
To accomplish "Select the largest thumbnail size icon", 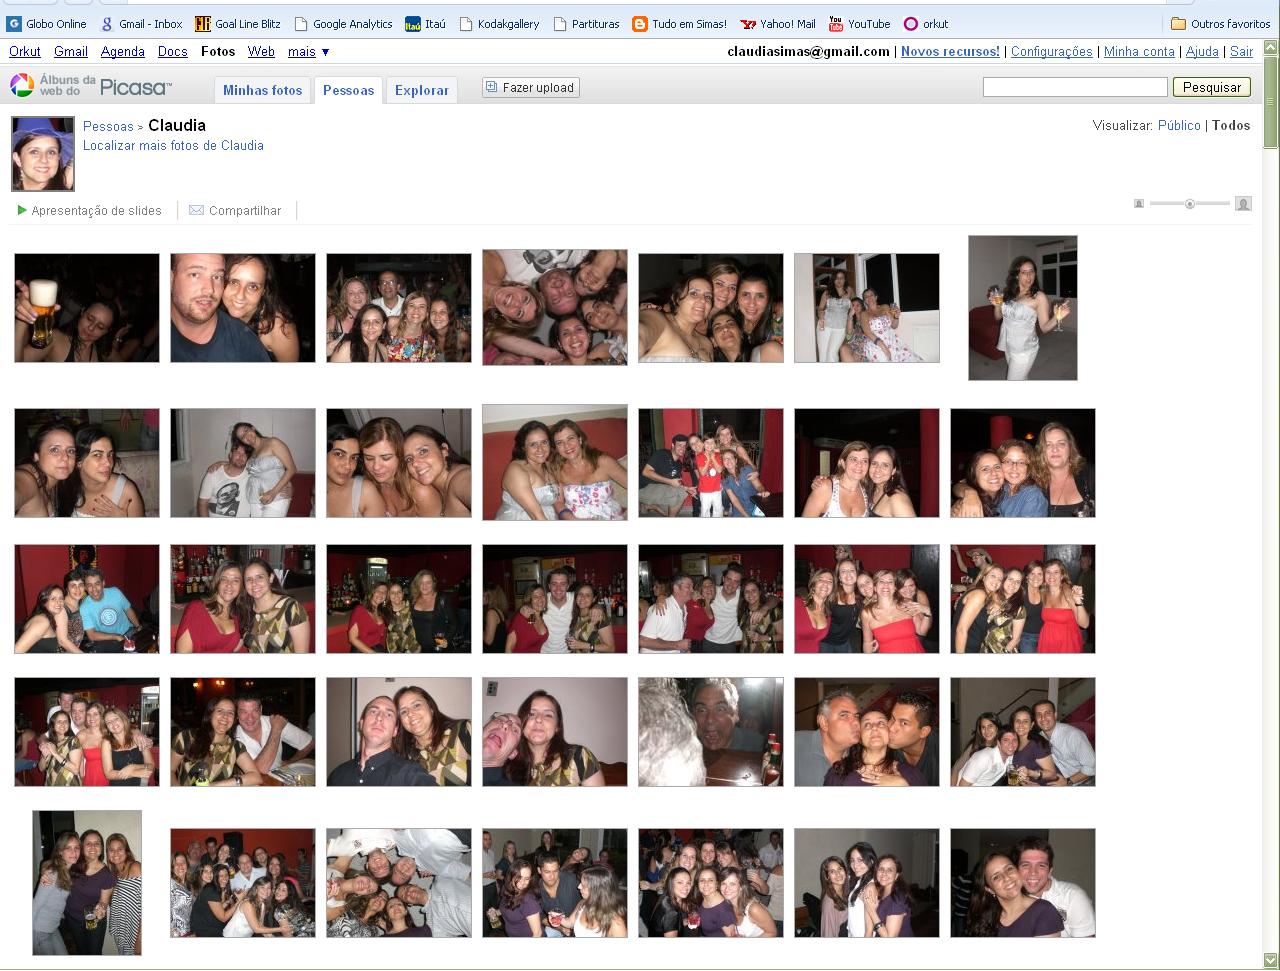I will click(x=1243, y=204).
